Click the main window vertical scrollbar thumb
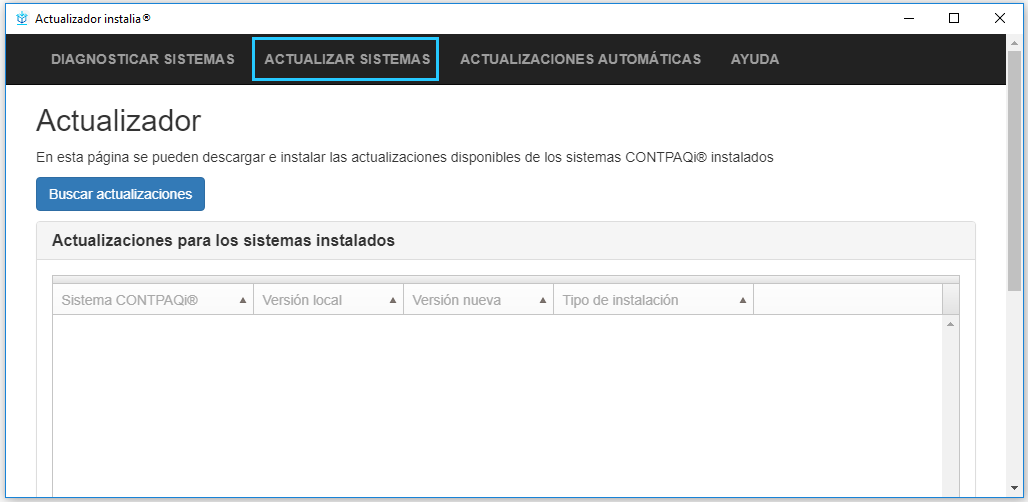The width and height of the screenshot is (1028, 502). (1015, 170)
